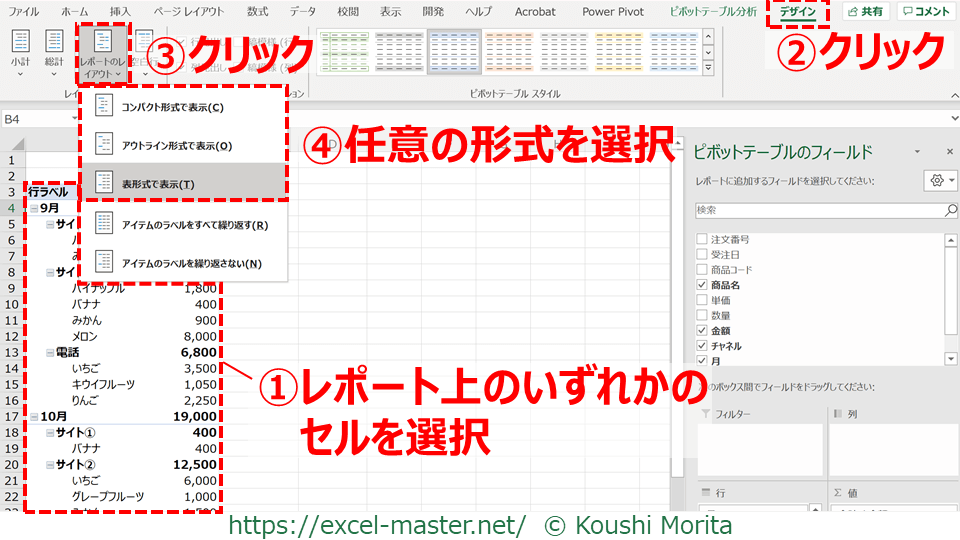This screenshot has width=960, height=540.
Task: Toggle the 金額 field checkbox
Action: click(702, 330)
